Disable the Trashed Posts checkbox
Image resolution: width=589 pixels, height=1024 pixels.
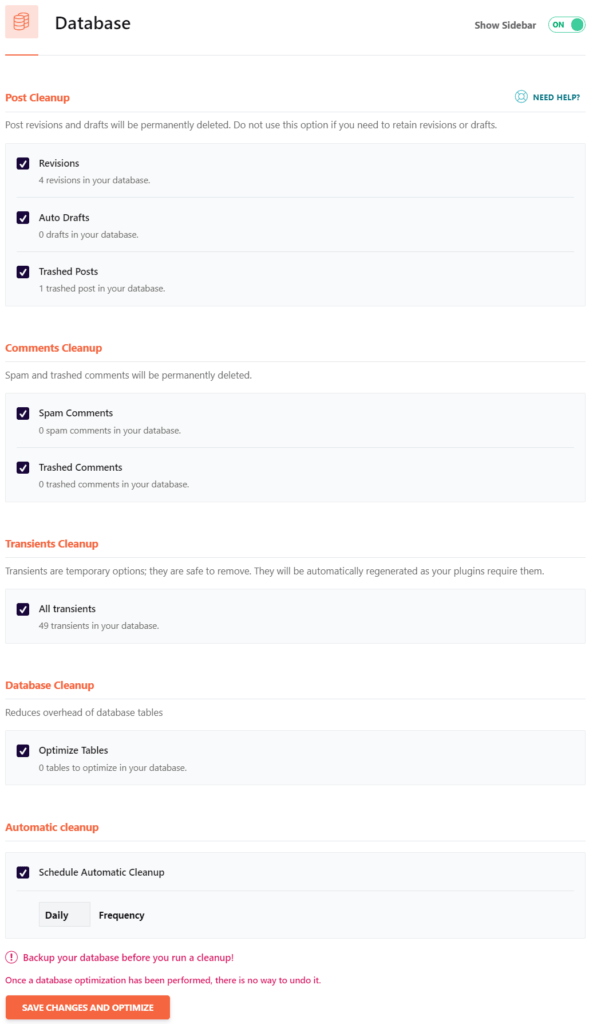(x=23, y=272)
